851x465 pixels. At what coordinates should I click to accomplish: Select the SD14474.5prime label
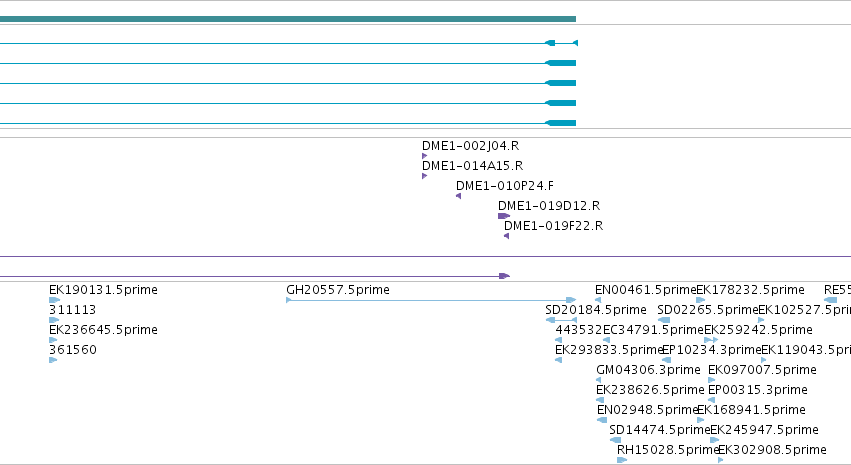tap(659, 431)
